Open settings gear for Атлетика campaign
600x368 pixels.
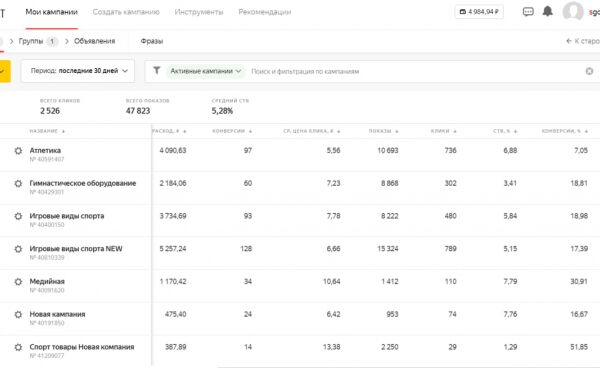coord(18,151)
